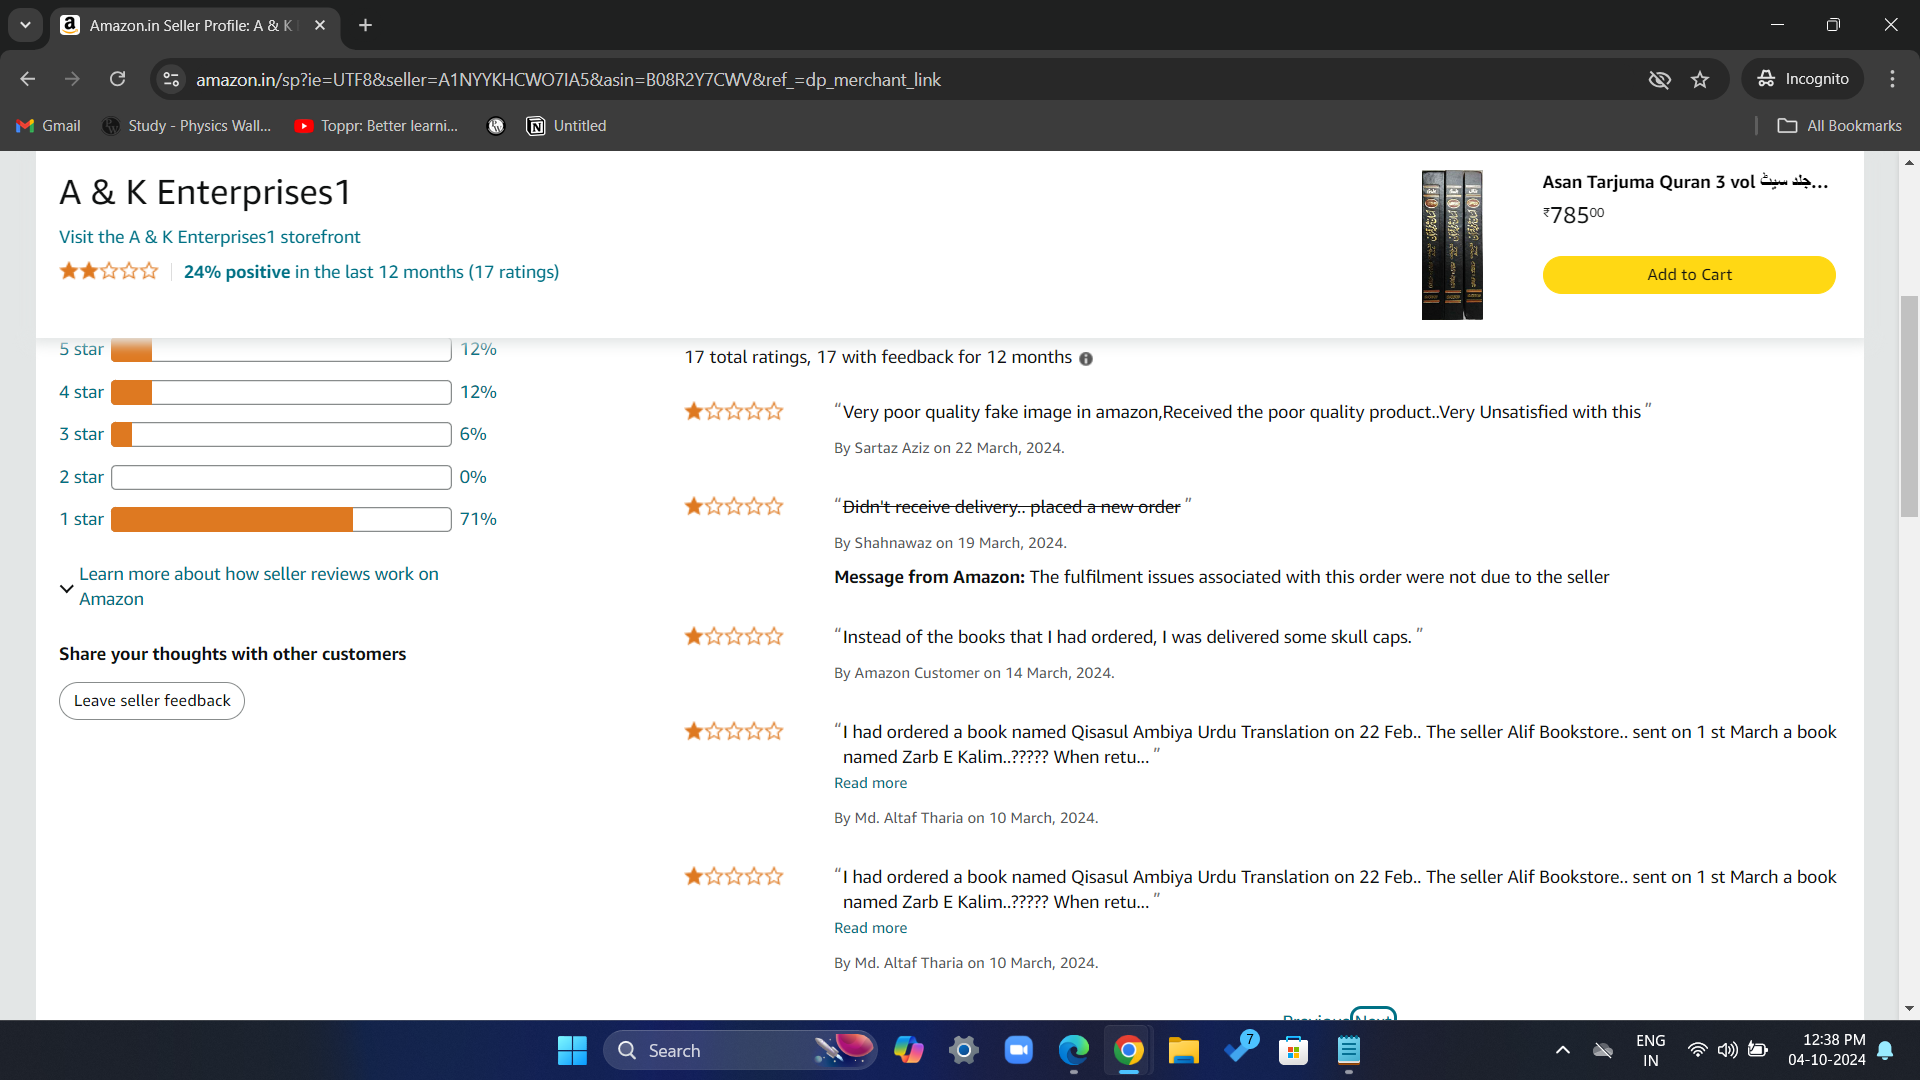The width and height of the screenshot is (1920, 1080).
Task: Read more of the last Md. Altaf Tharia review
Action: (870, 928)
